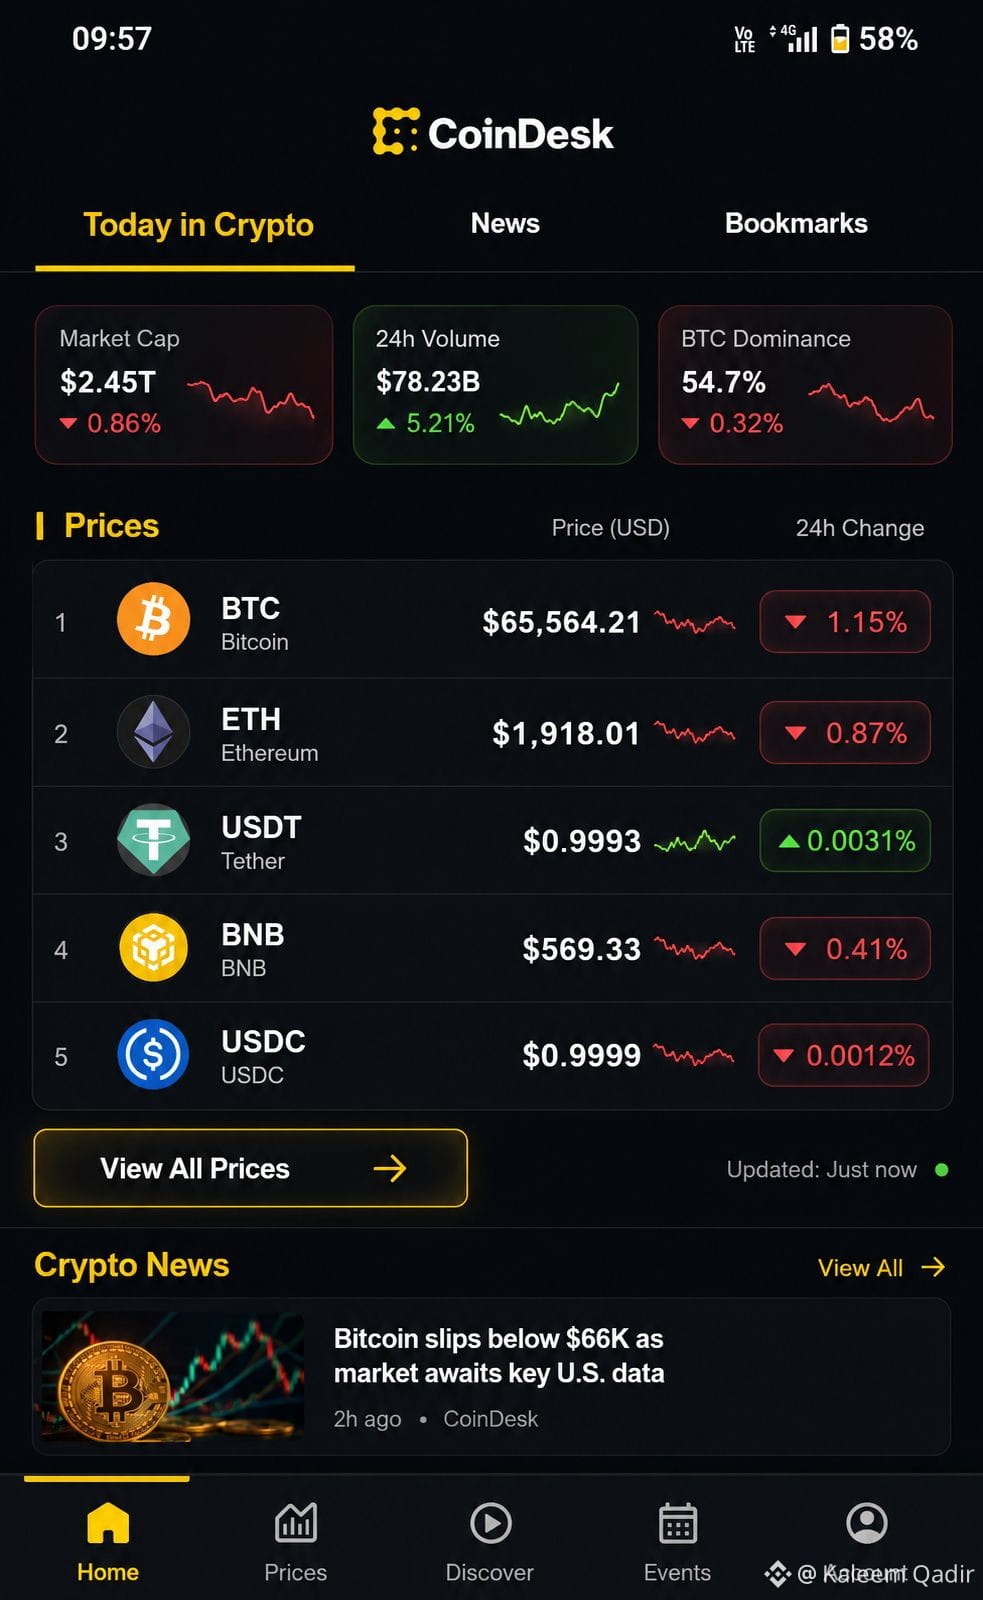
Task: Open Discover play icon in bottom bar
Action: (x=490, y=1523)
